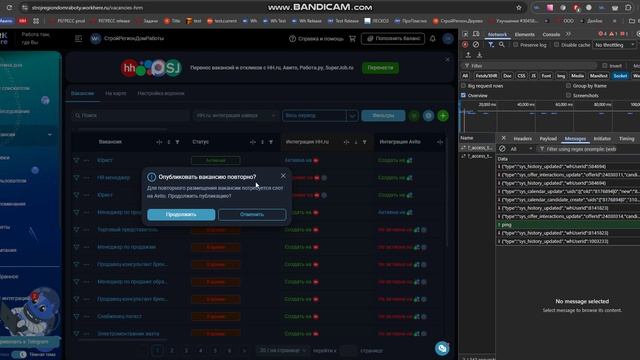
Task: Click the green Перенести button in banner
Action: coord(380,68)
